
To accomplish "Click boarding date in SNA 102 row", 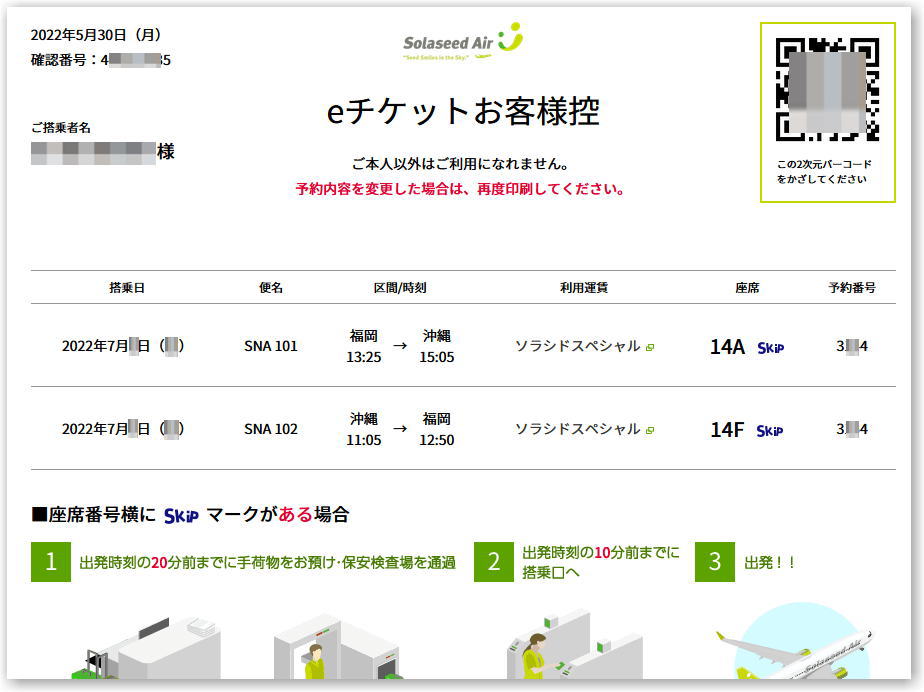I will pyautogui.click(x=123, y=429).
